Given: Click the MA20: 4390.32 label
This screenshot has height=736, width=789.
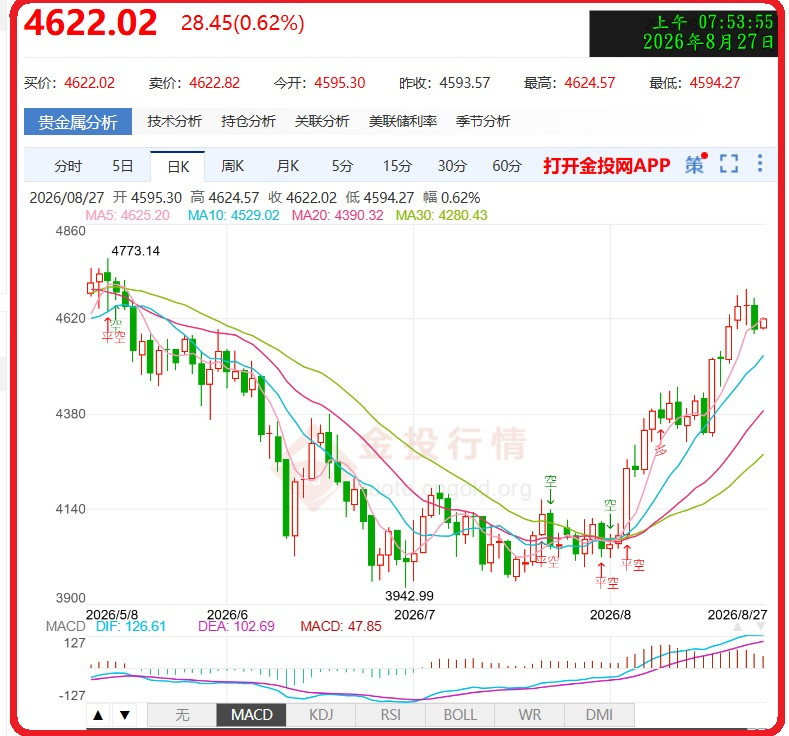Looking at the screenshot, I should point(338,215).
